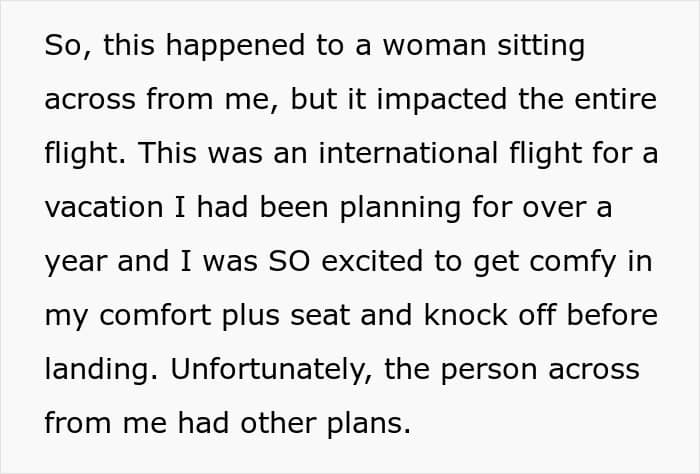Click on the word "sitting"
Viewport: 700px width, 474px height.
click(x=541, y=46)
